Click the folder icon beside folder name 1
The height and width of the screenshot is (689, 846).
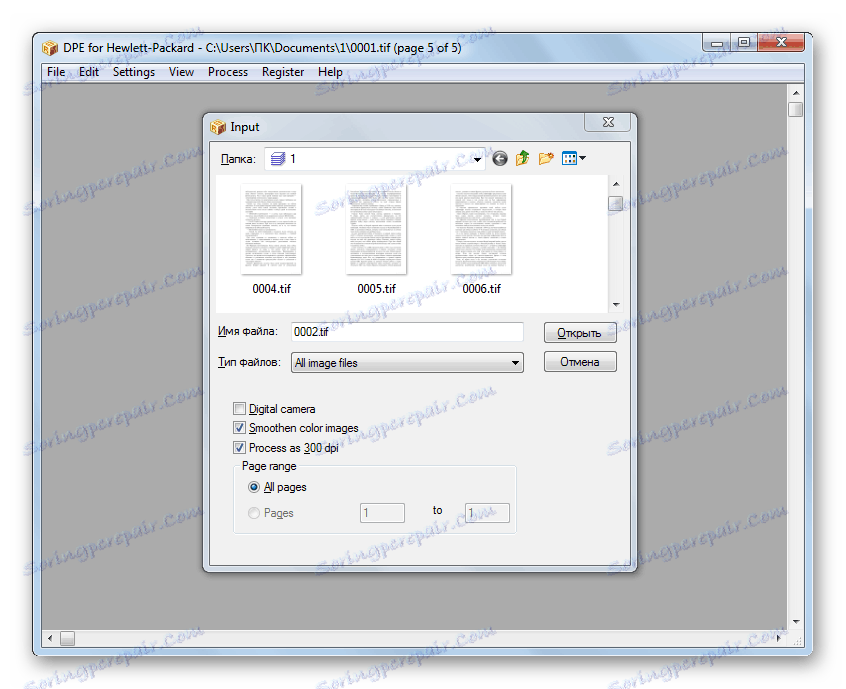click(278, 159)
